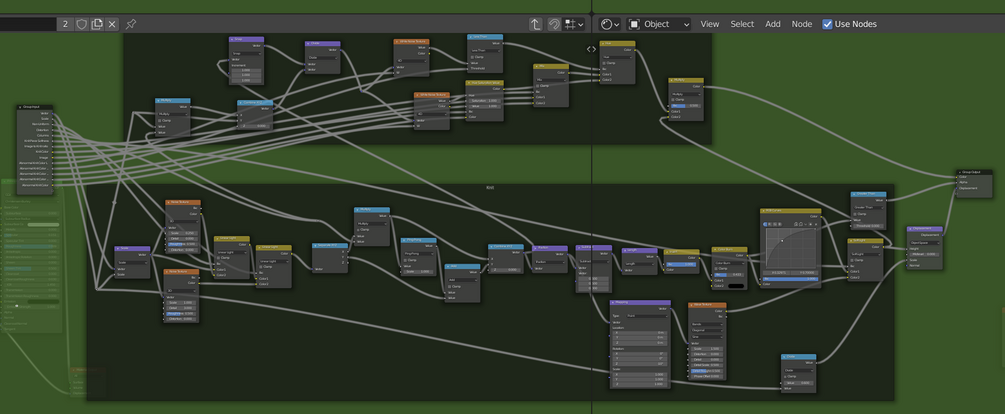
Task: Select the Hue Saturation Value node header
Action: 485,83
